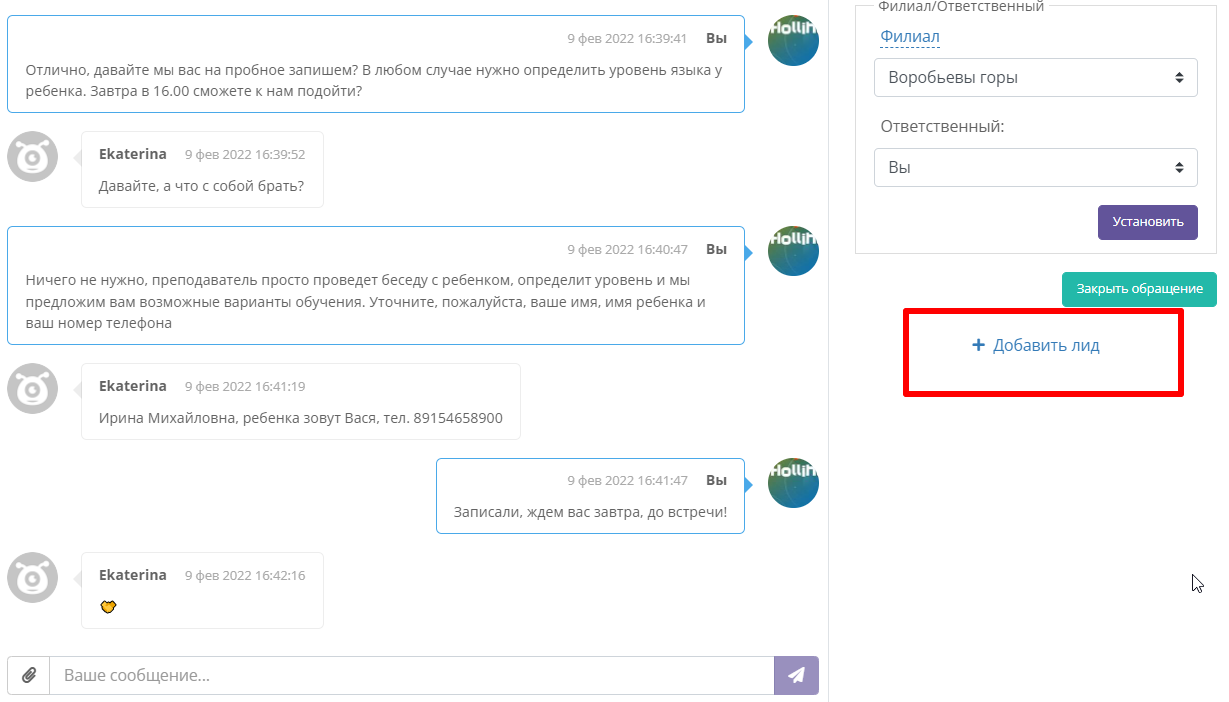Click operator avatar beside the 16:41:47 message
This screenshot has height=702, width=1229.
(793, 482)
